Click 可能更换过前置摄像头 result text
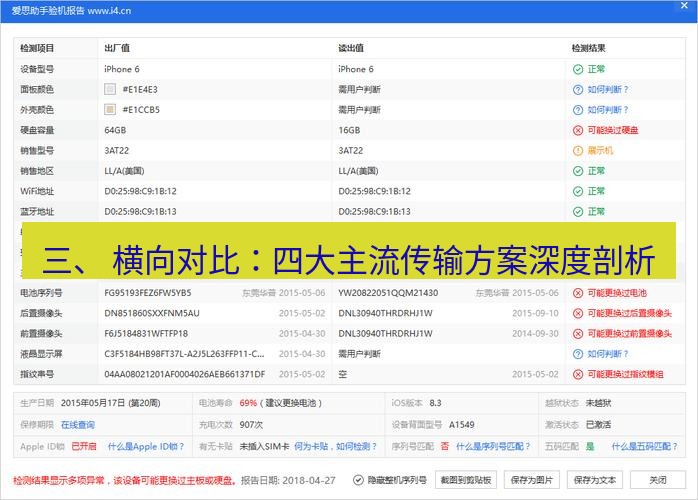The image size is (698, 500). [629, 333]
